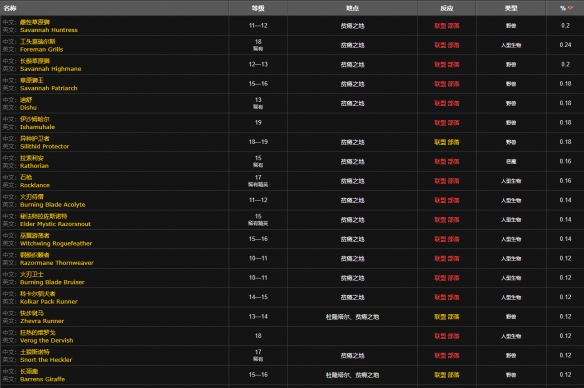Image resolution: width=584 pixels, height=388 pixels.
Task: Open 杜隆塔尔 location in Barrens Giraffe row
Action: [337, 375]
